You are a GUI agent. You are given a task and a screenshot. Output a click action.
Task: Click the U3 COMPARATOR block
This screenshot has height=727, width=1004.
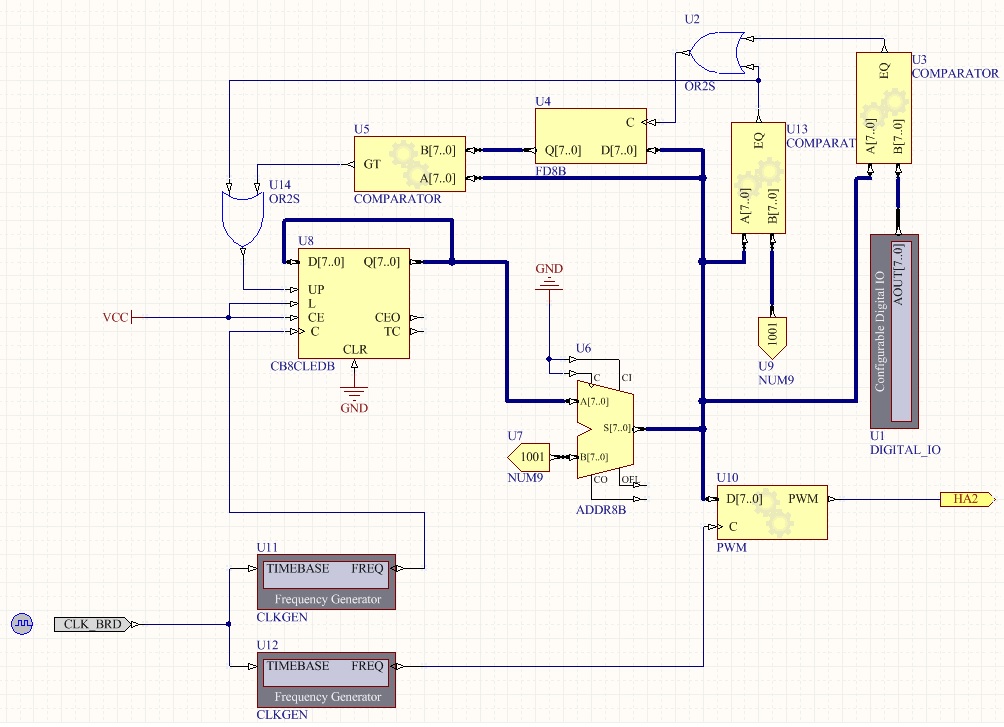pos(883,108)
